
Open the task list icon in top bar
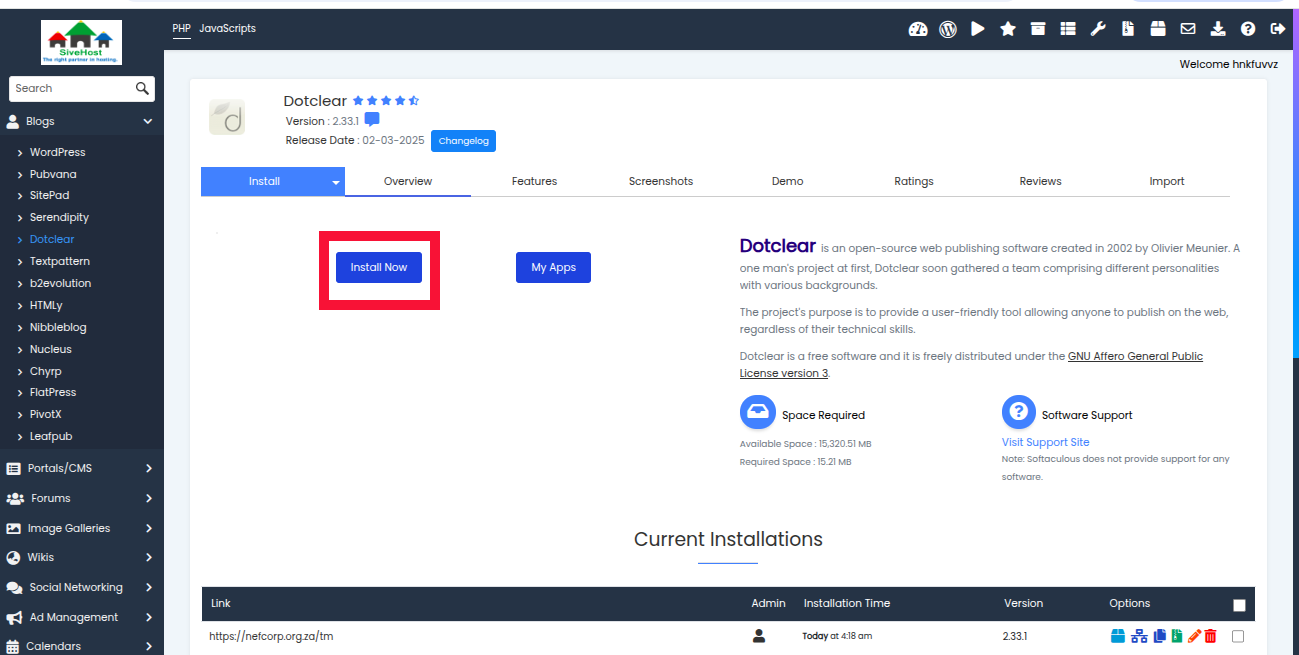coord(1068,29)
